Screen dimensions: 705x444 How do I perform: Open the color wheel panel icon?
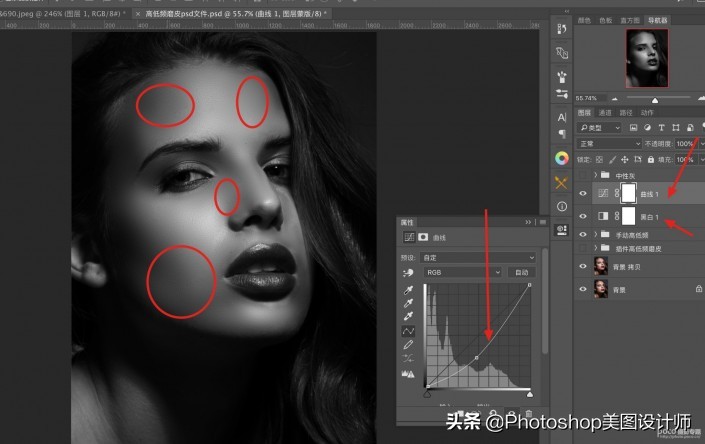point(561,158)
